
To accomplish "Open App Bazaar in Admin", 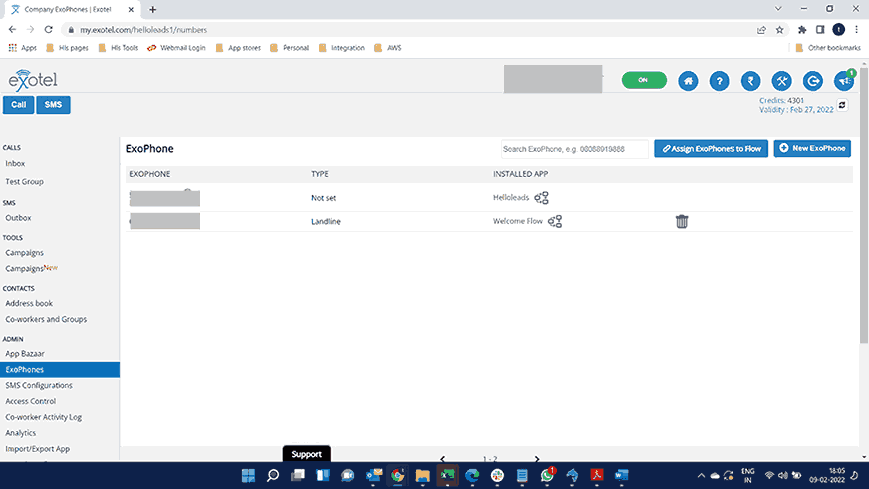I will point(25,354).
